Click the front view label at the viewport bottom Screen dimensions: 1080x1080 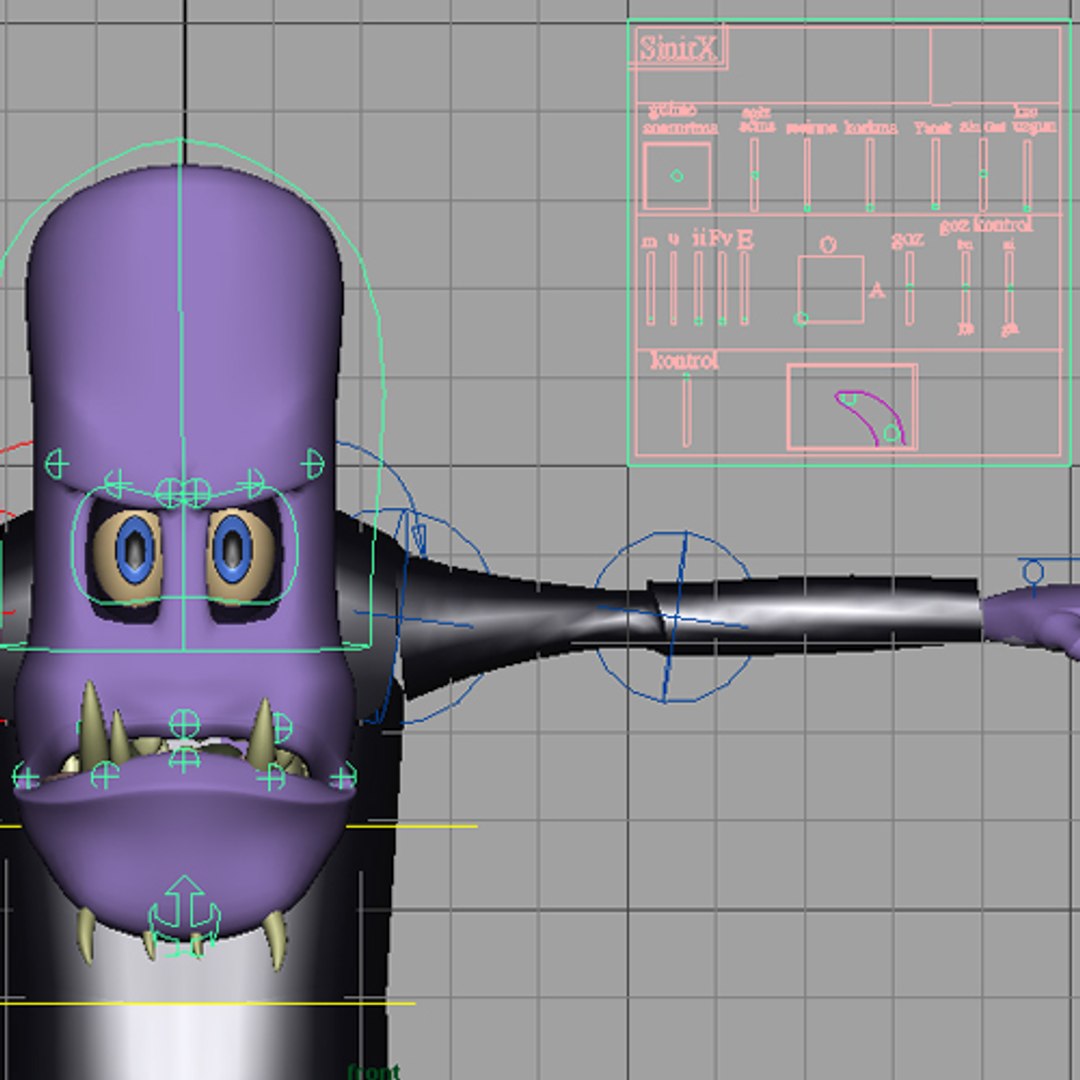374,1072
